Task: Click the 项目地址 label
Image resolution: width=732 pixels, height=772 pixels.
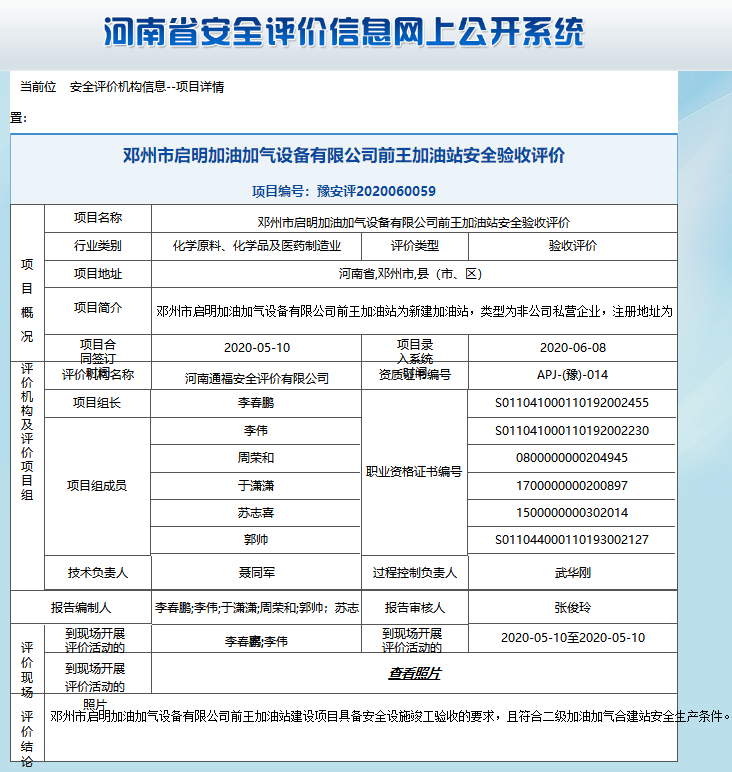Action: click(97, 274)
